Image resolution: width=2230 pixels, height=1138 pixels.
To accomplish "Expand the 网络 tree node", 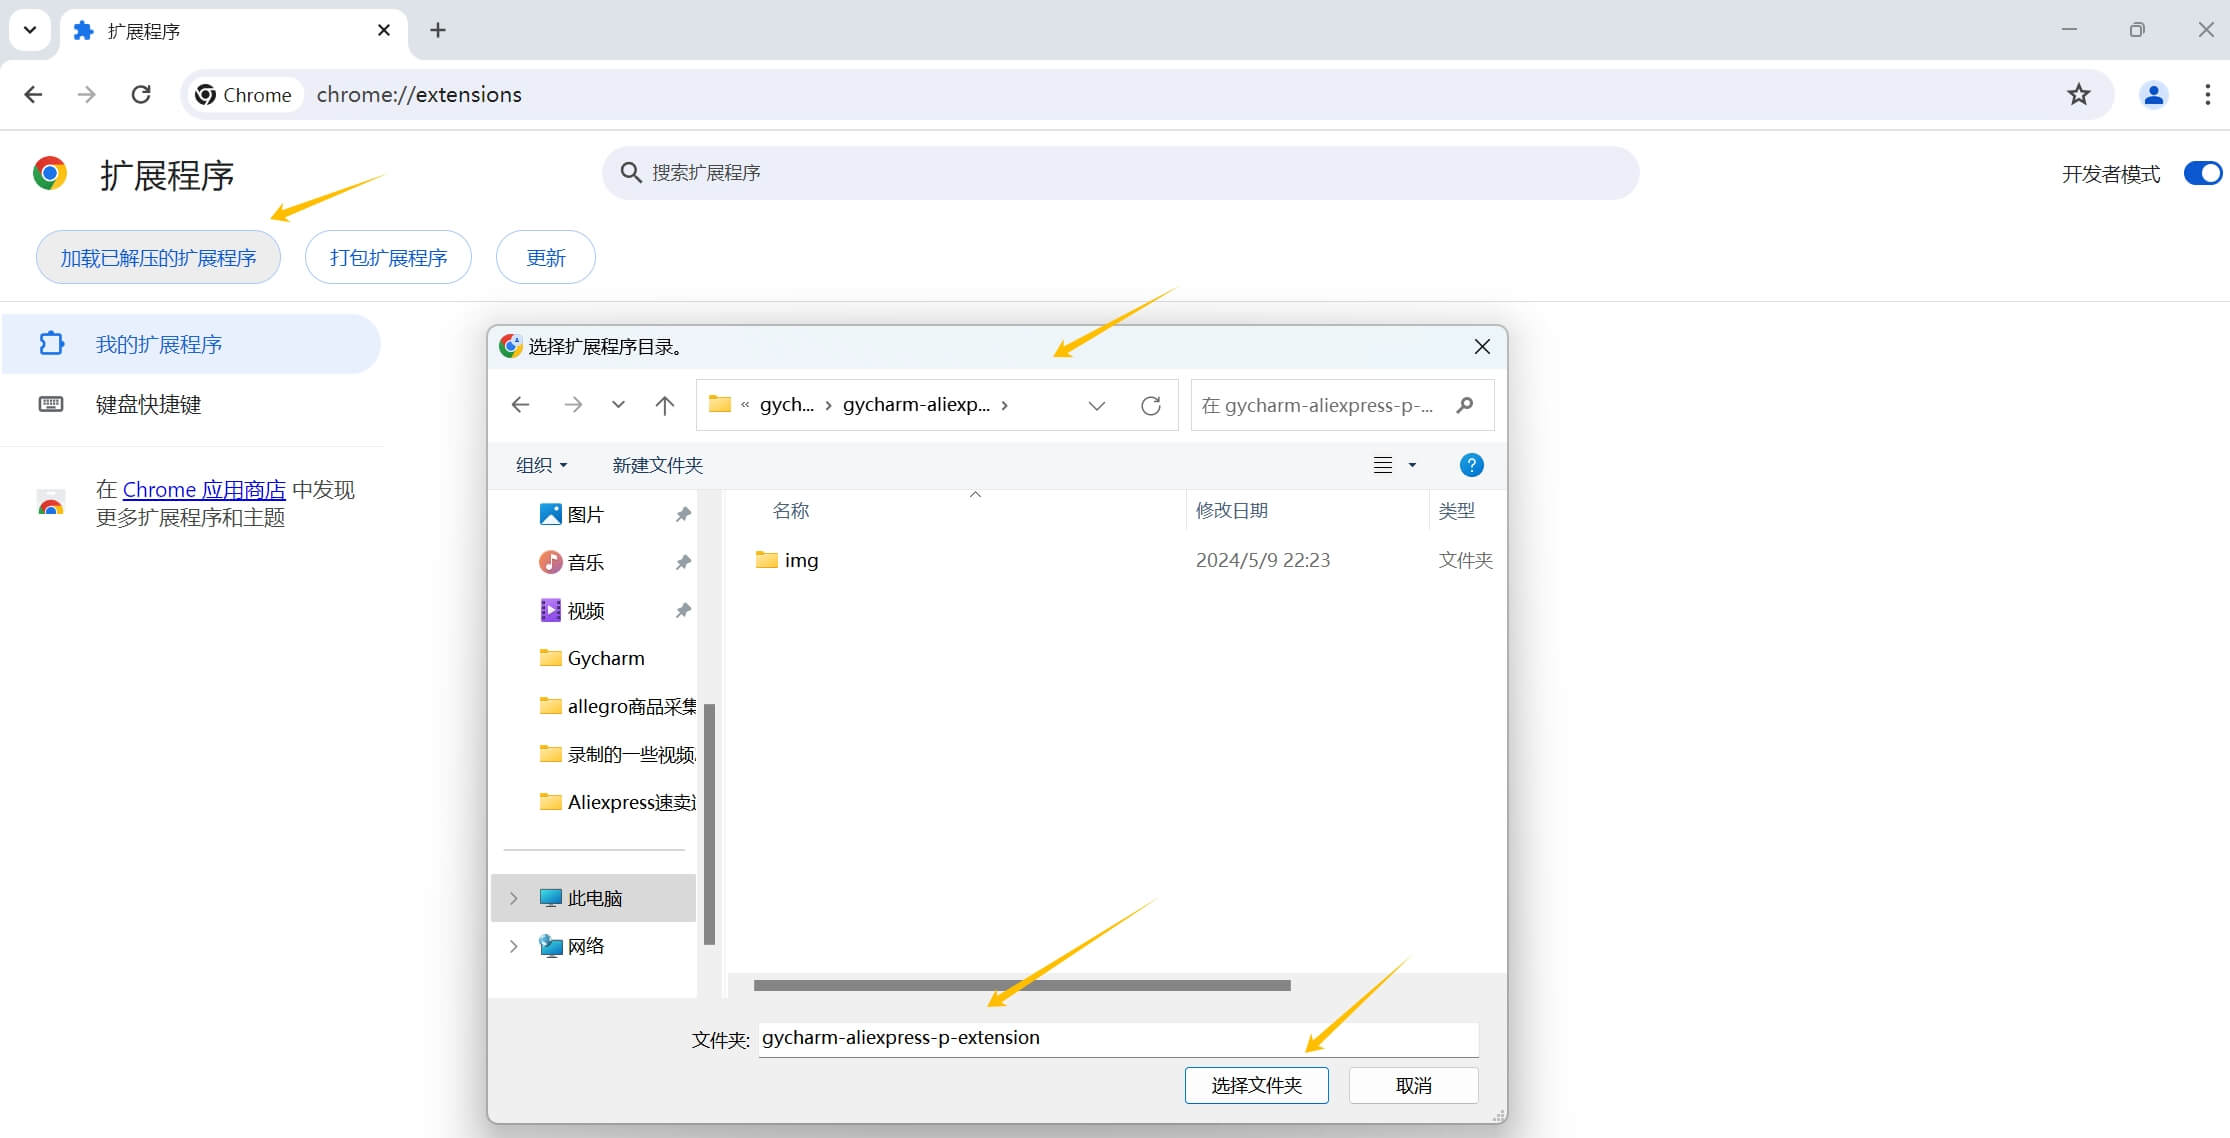I will click(514, 946).
